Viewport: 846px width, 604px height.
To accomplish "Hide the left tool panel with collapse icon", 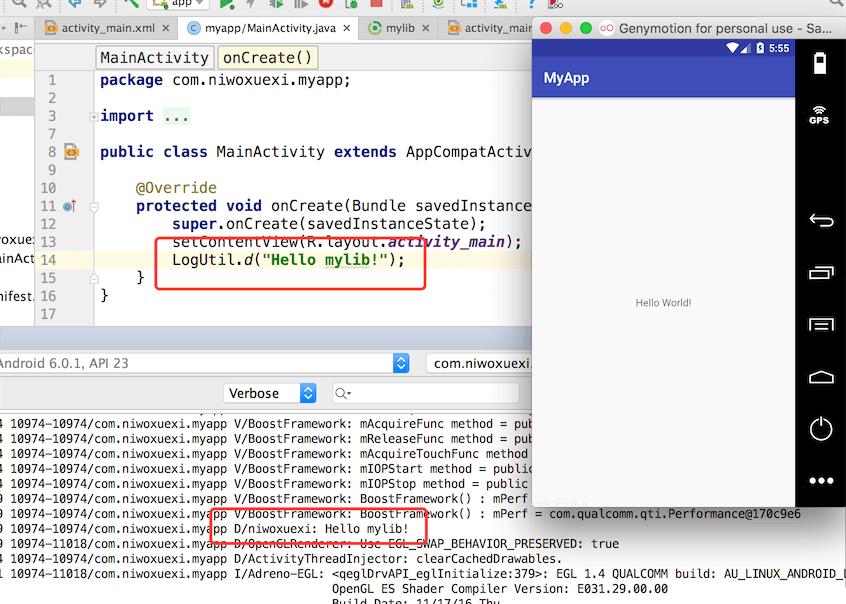I will 21,28.
